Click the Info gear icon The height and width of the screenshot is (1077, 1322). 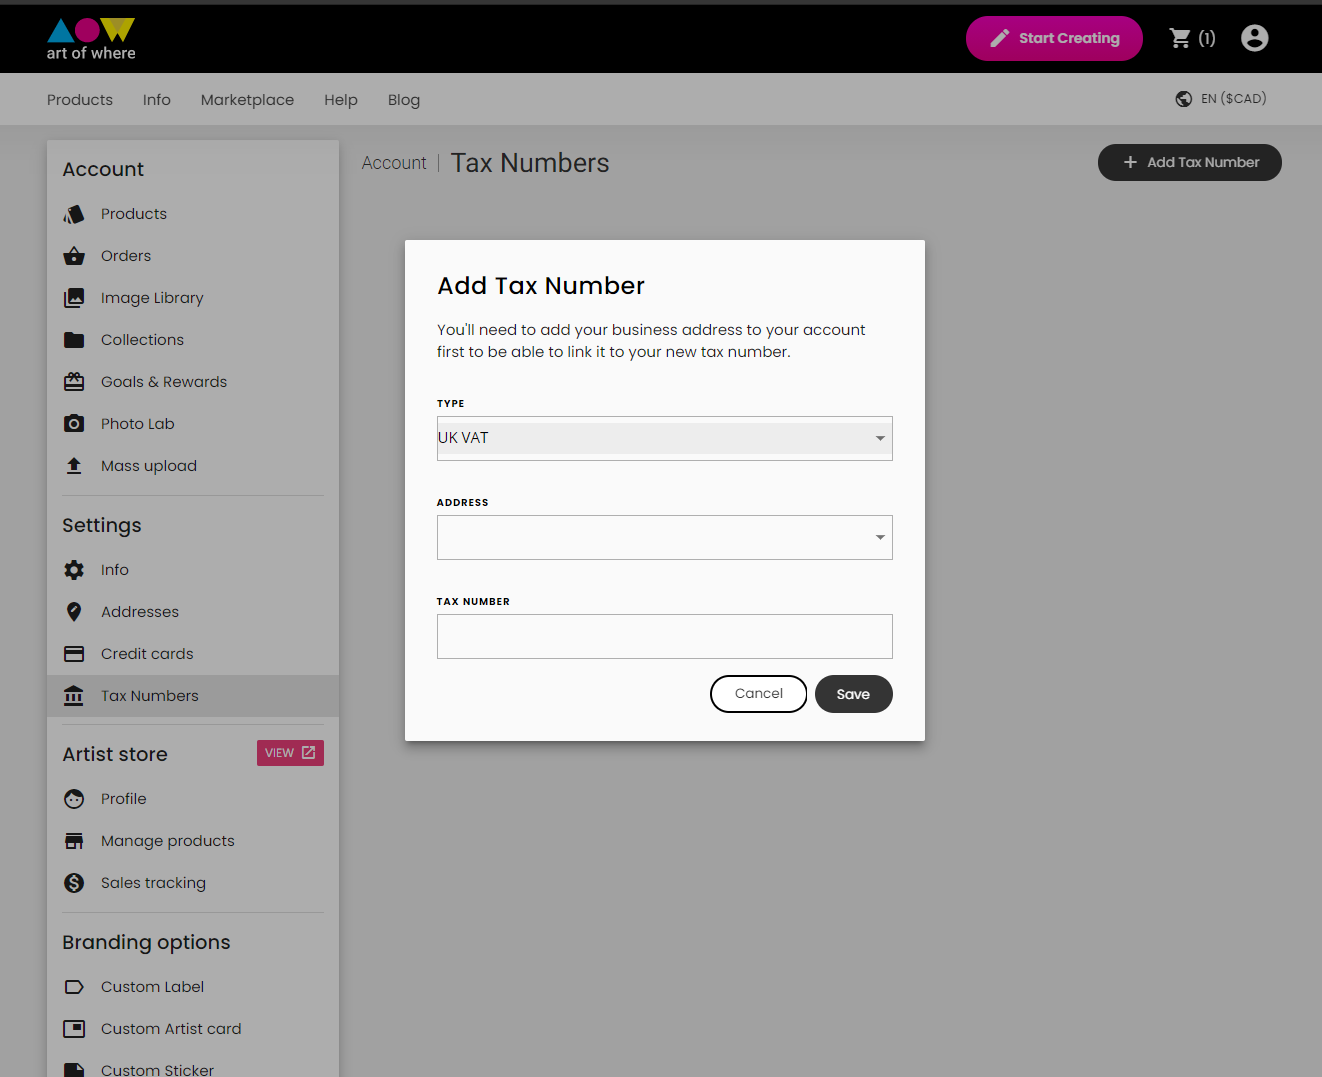(74, 570)
